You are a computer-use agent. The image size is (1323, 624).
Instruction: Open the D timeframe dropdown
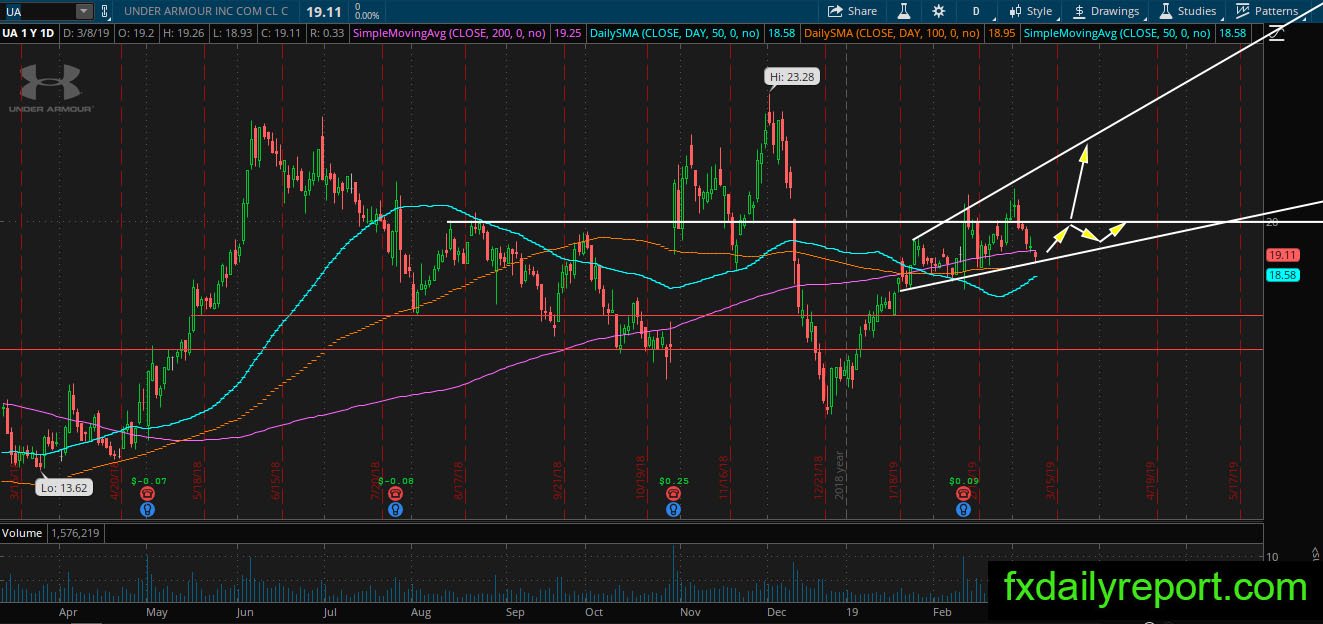[975, 11]
